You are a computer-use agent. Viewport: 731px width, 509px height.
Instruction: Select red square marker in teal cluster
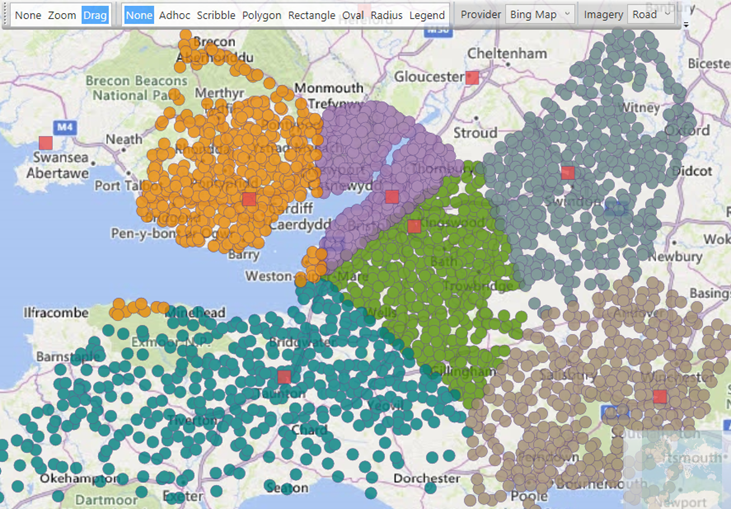pos(284,377)
